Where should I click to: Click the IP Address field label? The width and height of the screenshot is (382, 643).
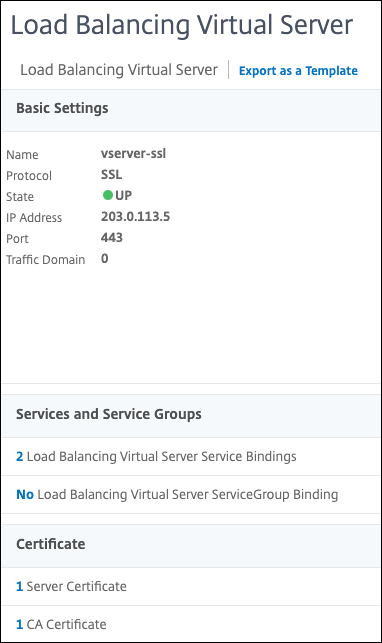[x=34, y=218]
